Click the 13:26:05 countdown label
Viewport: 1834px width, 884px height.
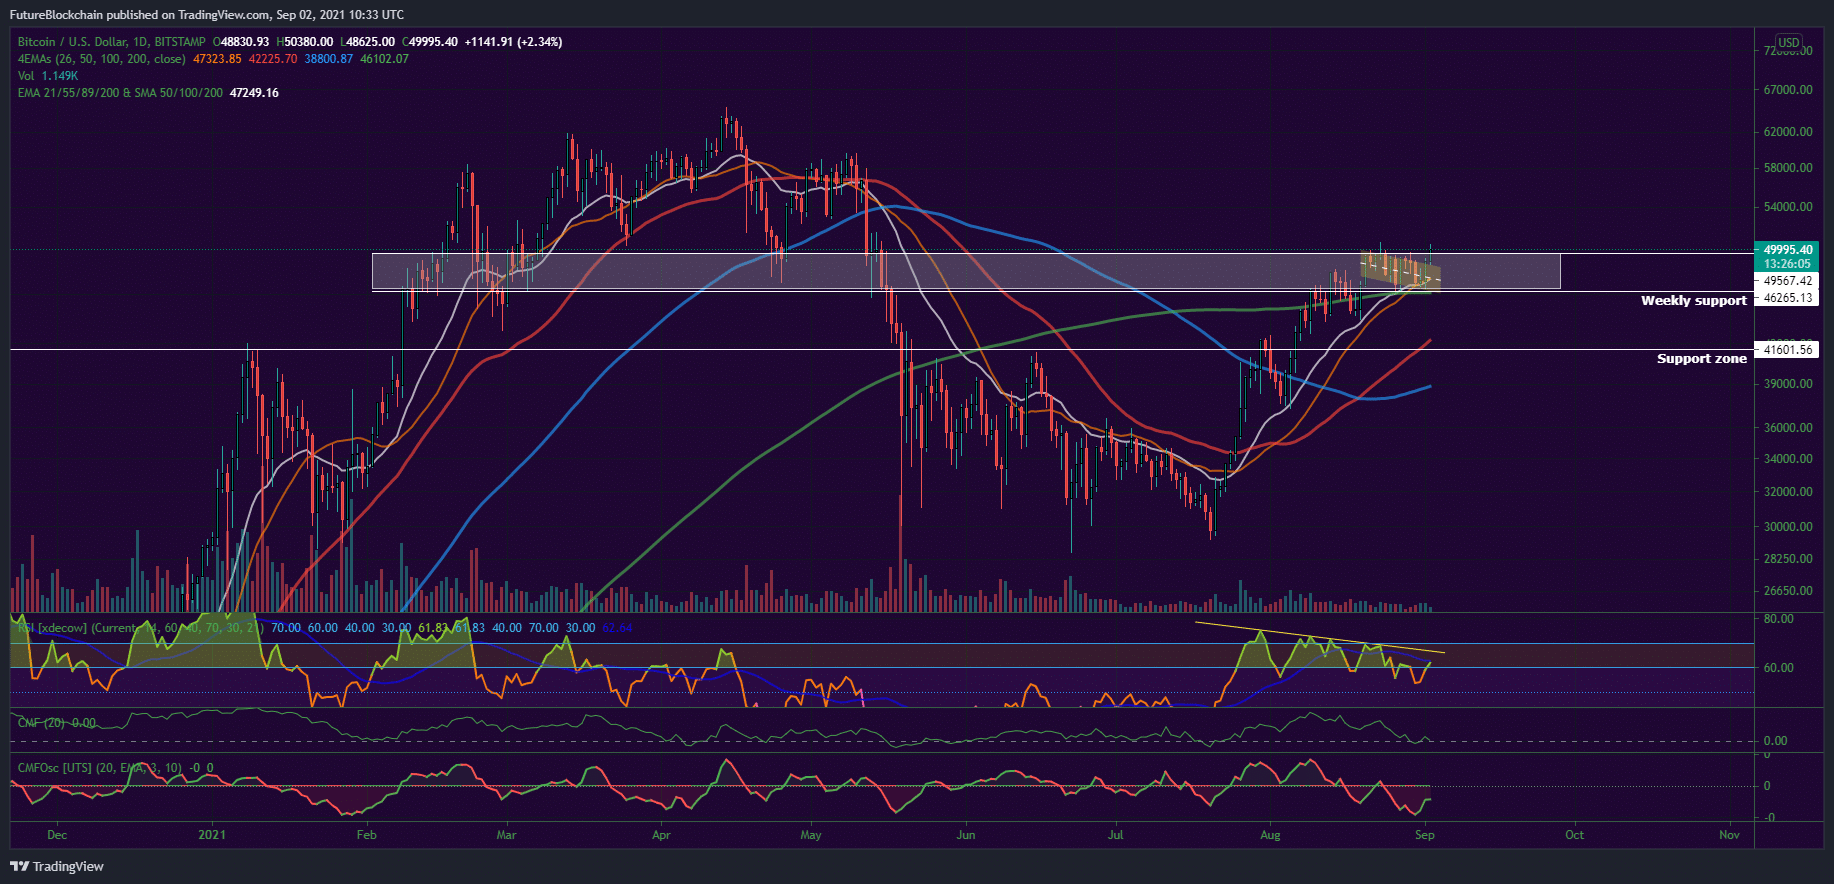[x=1787, y=264]
